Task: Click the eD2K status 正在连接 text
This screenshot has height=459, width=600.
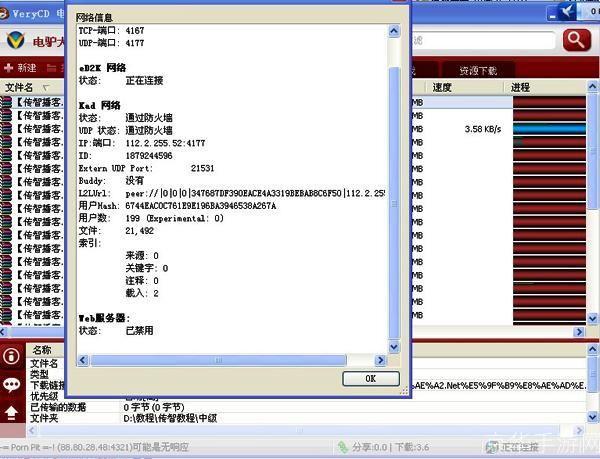Action: 144,81
